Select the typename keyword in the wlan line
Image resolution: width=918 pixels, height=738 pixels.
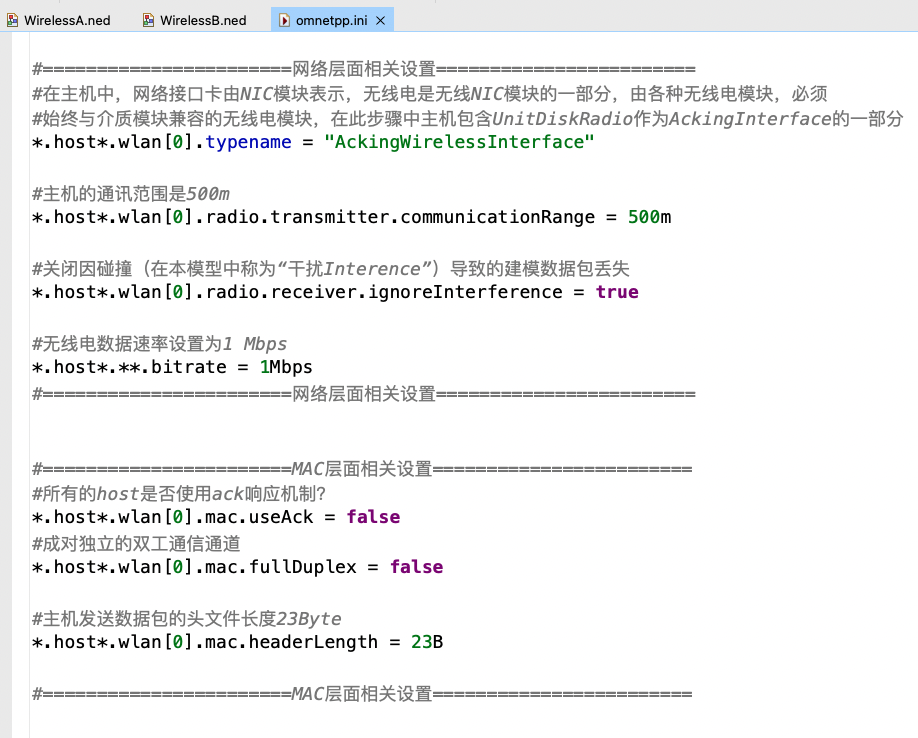pyautogui.click(x=248, y=142)
